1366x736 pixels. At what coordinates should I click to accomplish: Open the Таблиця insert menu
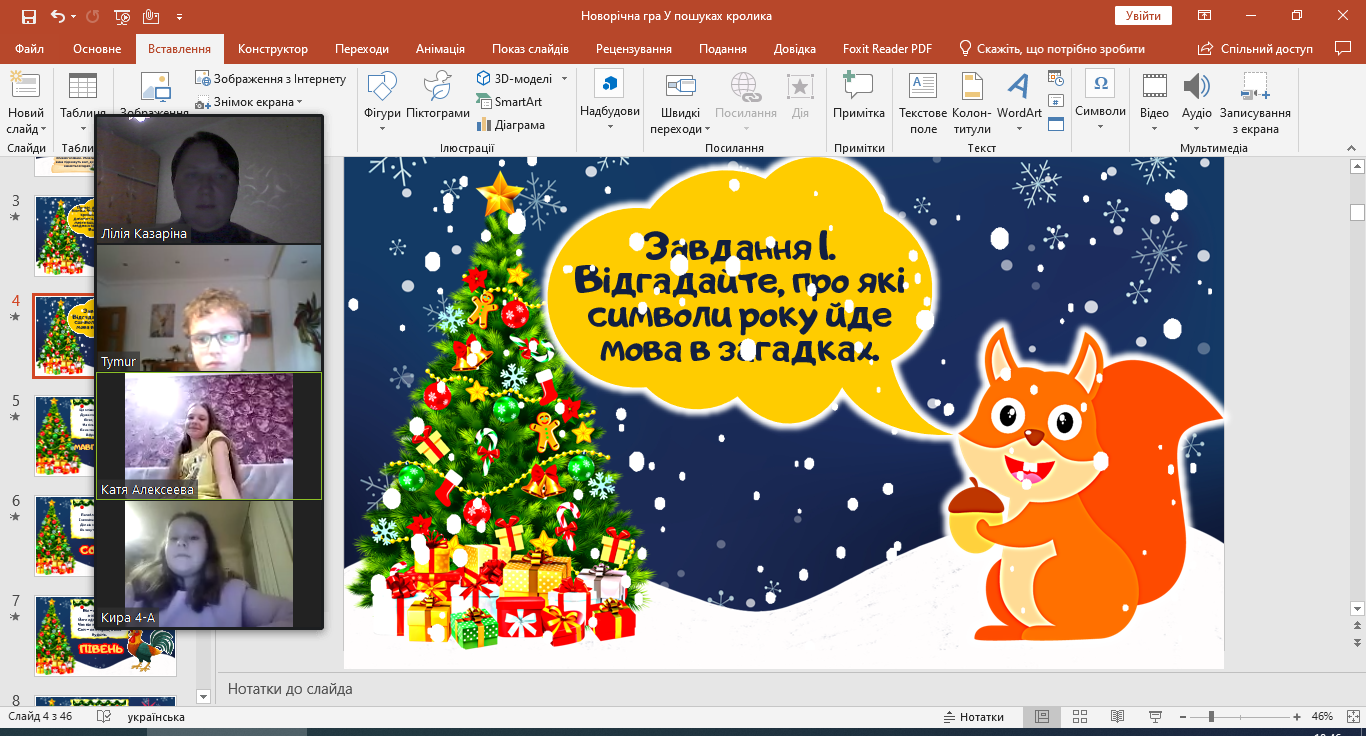tap(82, 104)
